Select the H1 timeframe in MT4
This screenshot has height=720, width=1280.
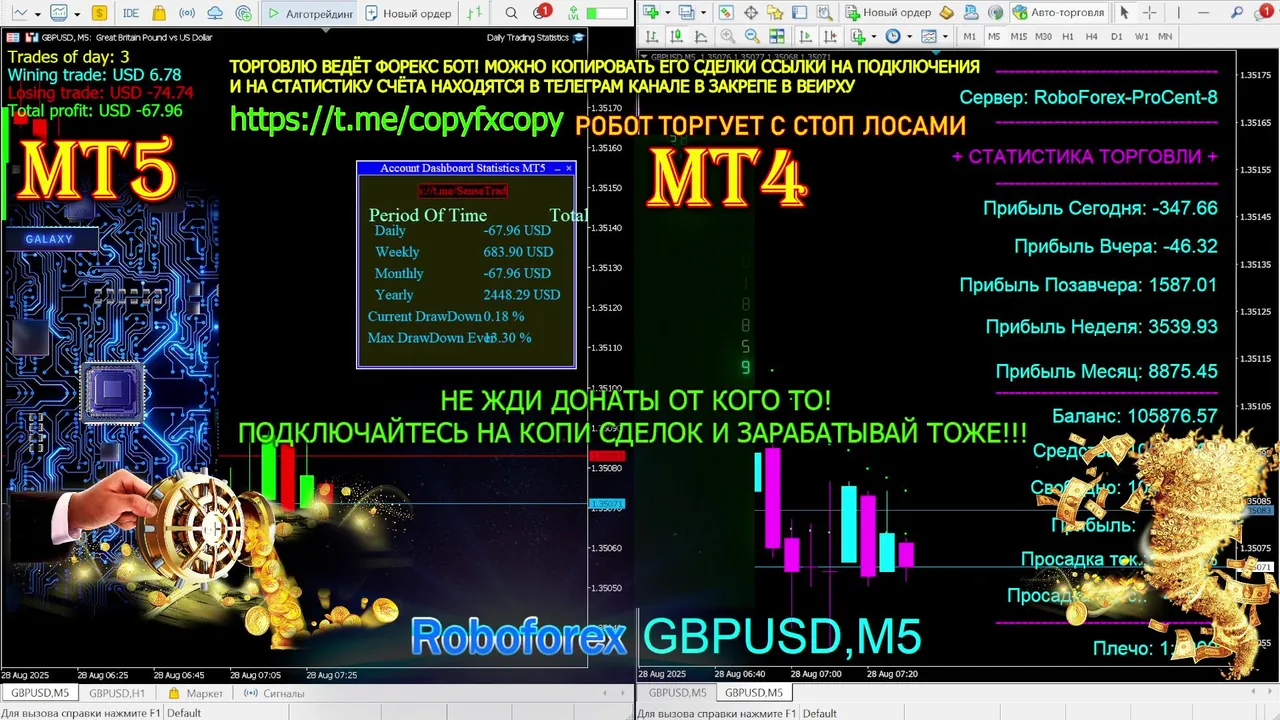(1068, 36)
